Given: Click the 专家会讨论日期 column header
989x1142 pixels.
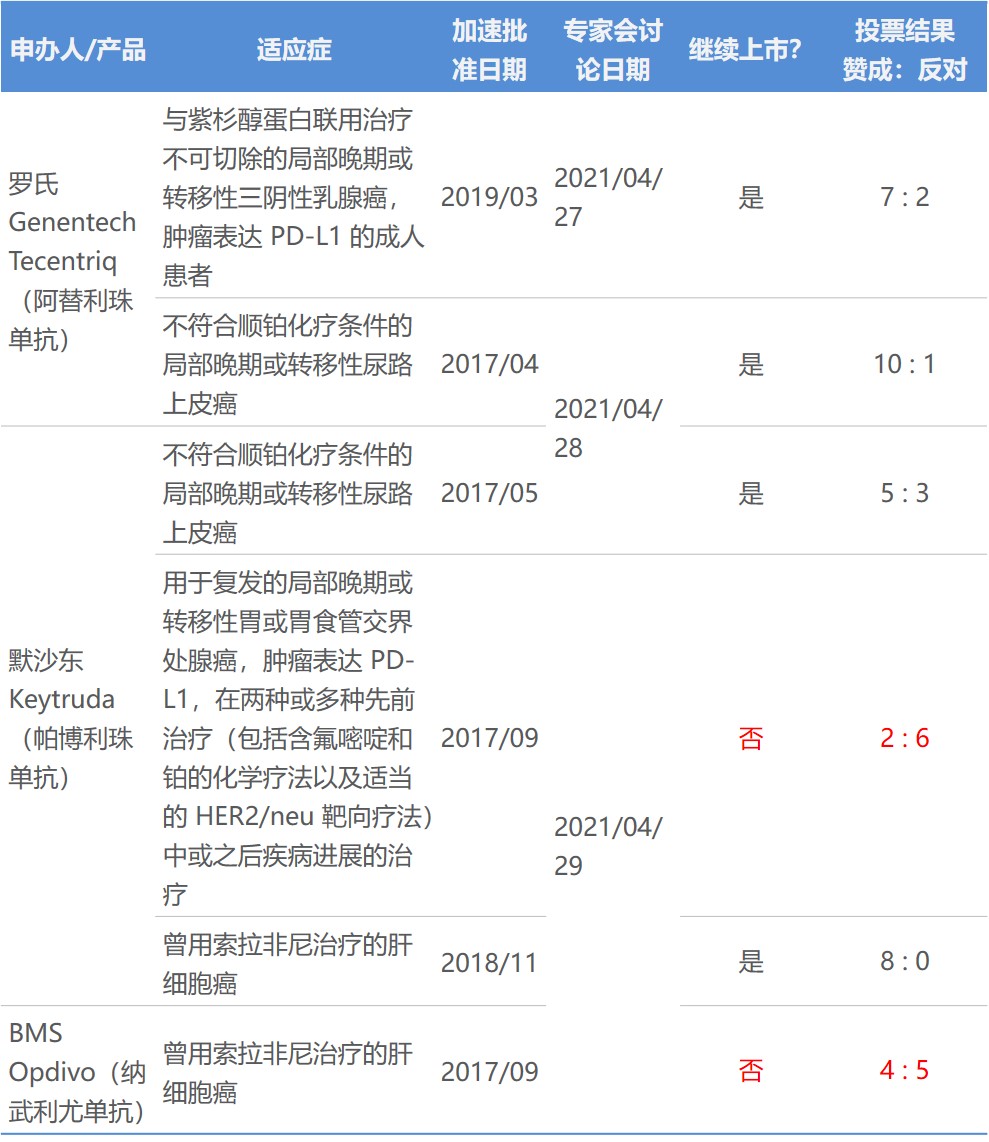Looking at the screenshot, I should pos(612,50).
